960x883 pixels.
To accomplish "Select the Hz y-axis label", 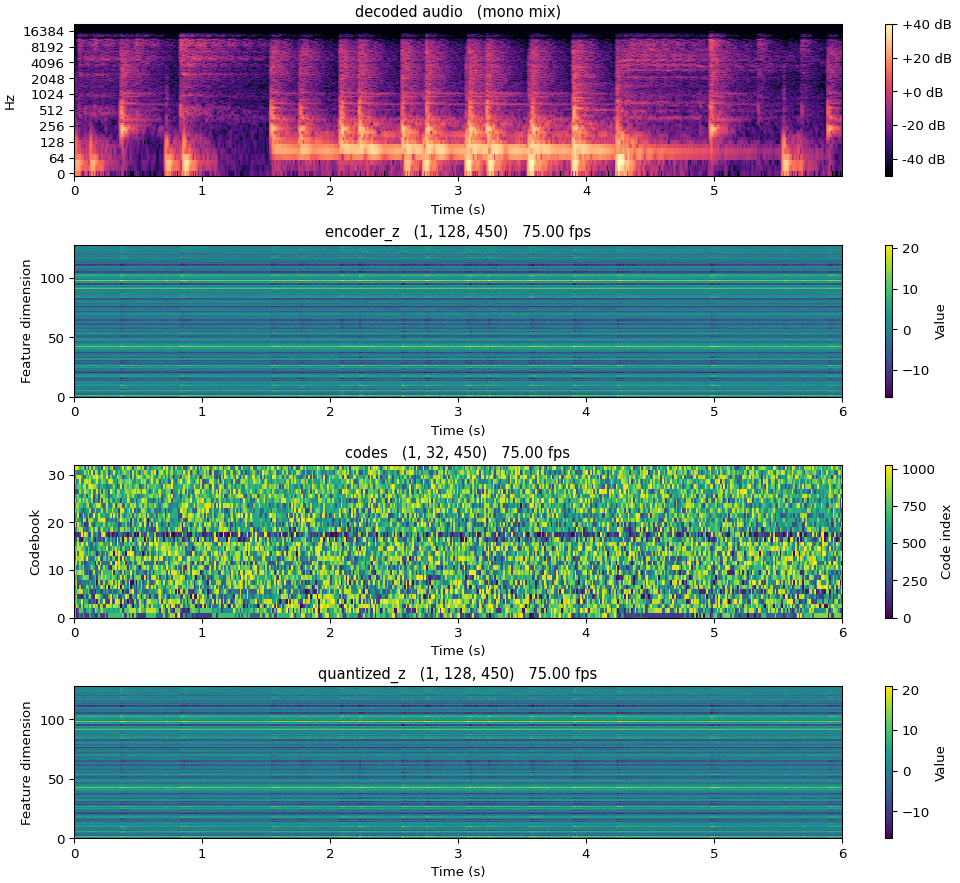I will coord(10,100).
